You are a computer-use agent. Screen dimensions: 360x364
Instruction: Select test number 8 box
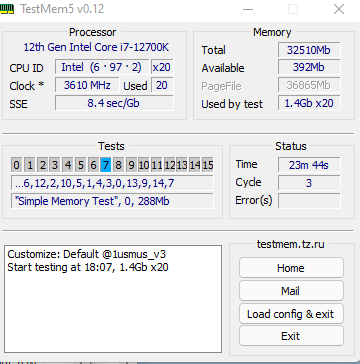pyautogui.click(x=118, y=165)
